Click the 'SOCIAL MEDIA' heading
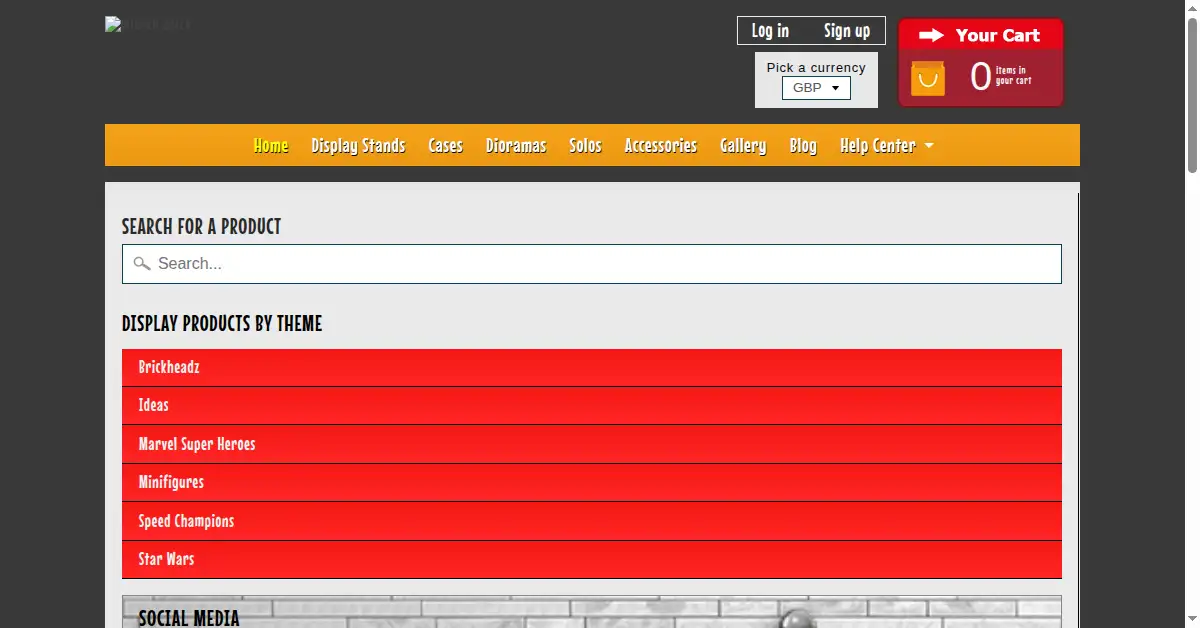Image resolution: width=1200 pixels, height=628 pixels. pos(189,617)
